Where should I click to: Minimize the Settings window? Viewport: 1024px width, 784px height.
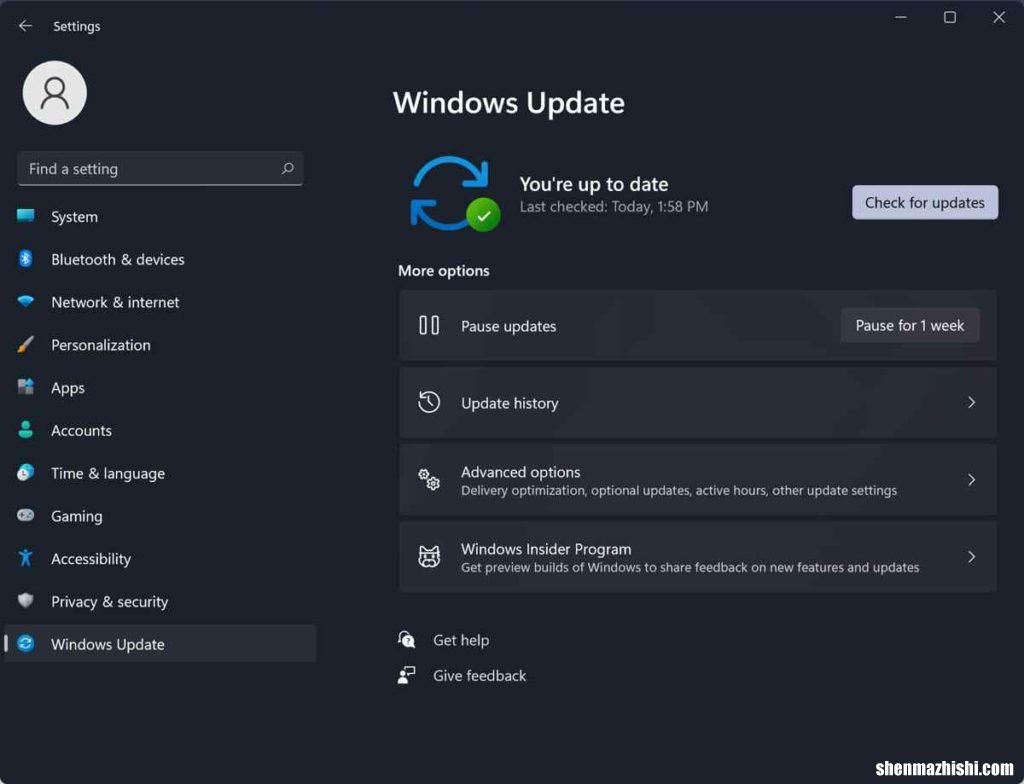tap(901, 17)
